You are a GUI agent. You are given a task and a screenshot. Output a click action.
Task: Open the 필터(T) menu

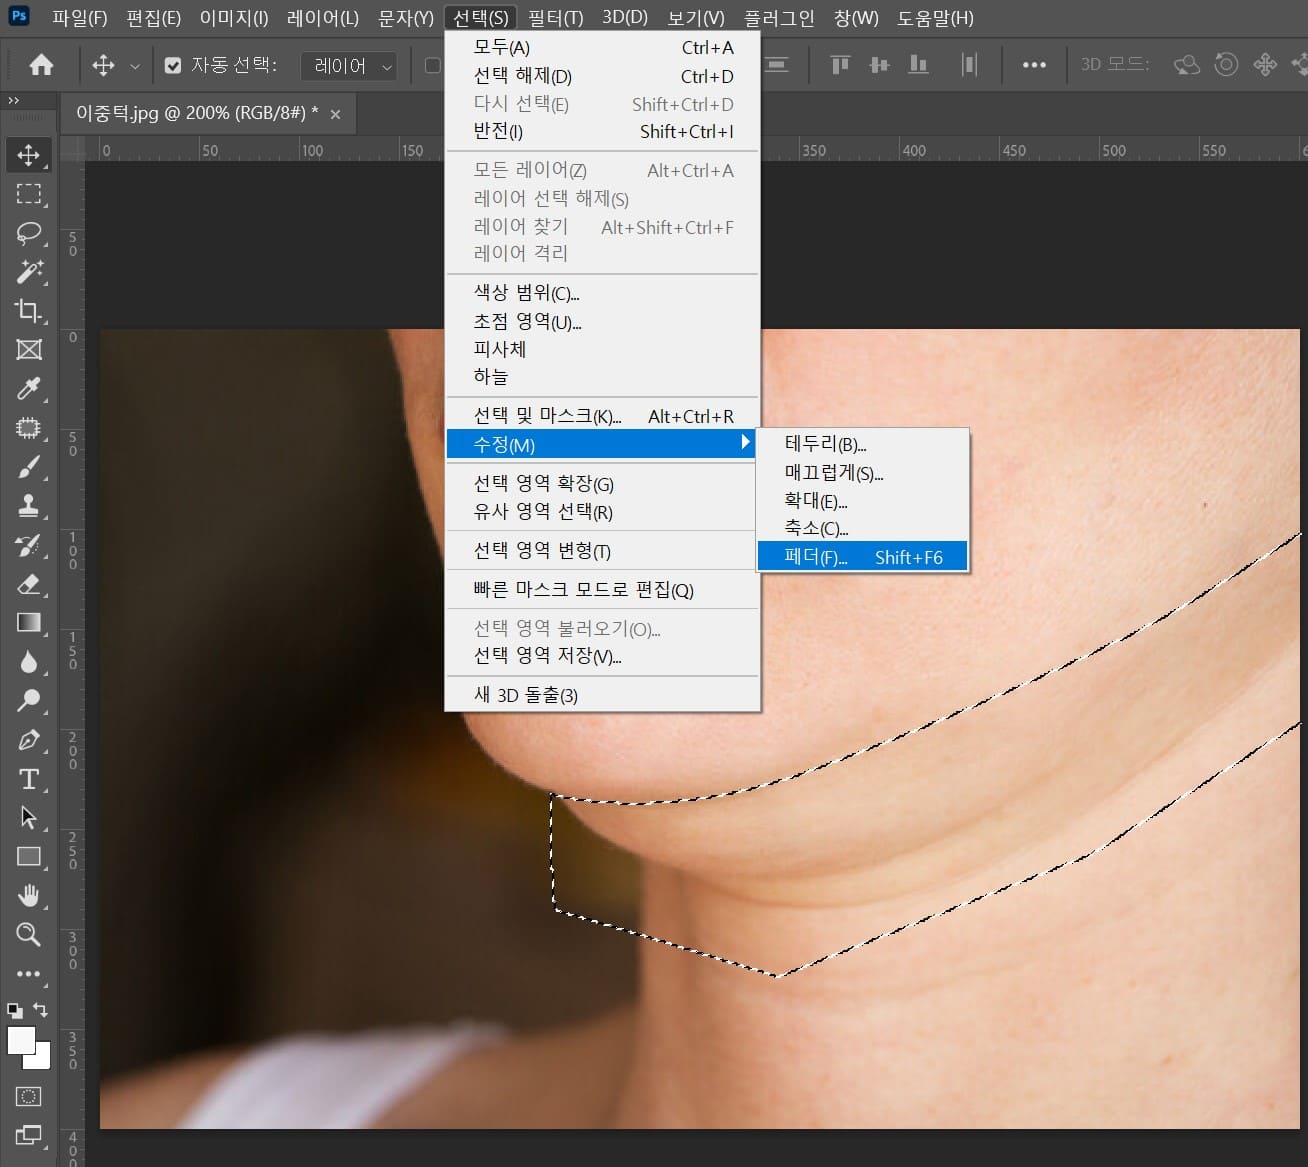coord(555,18)
